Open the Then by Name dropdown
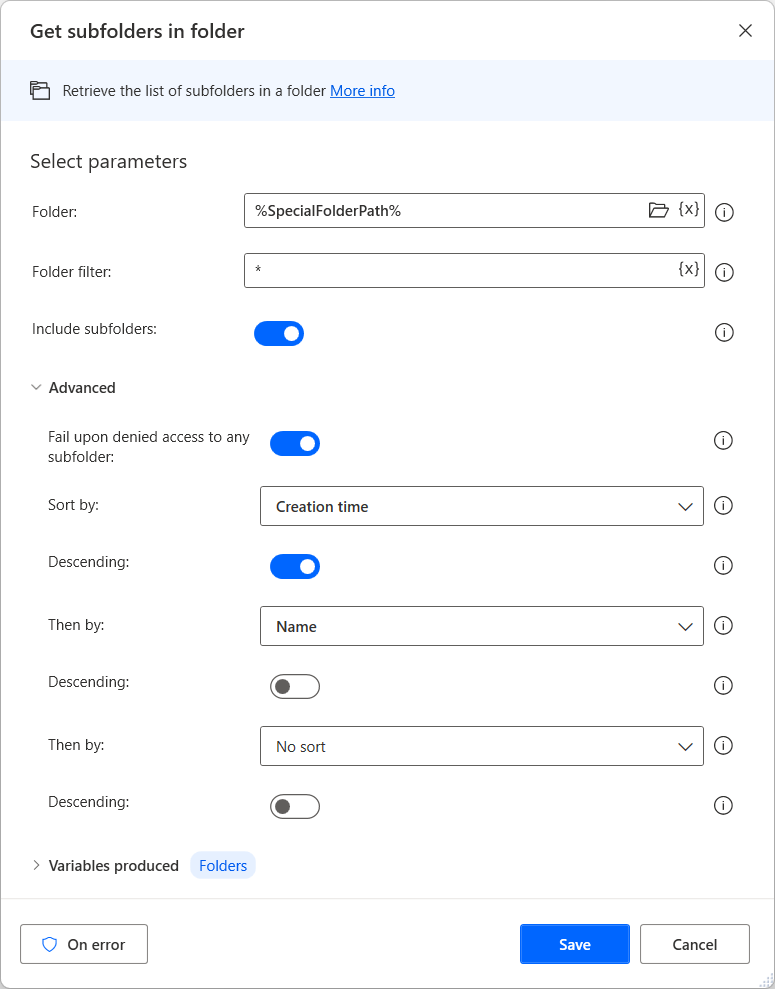Viewport: 775px width, 989px height. pyautogui.click(x=481, y=626)
